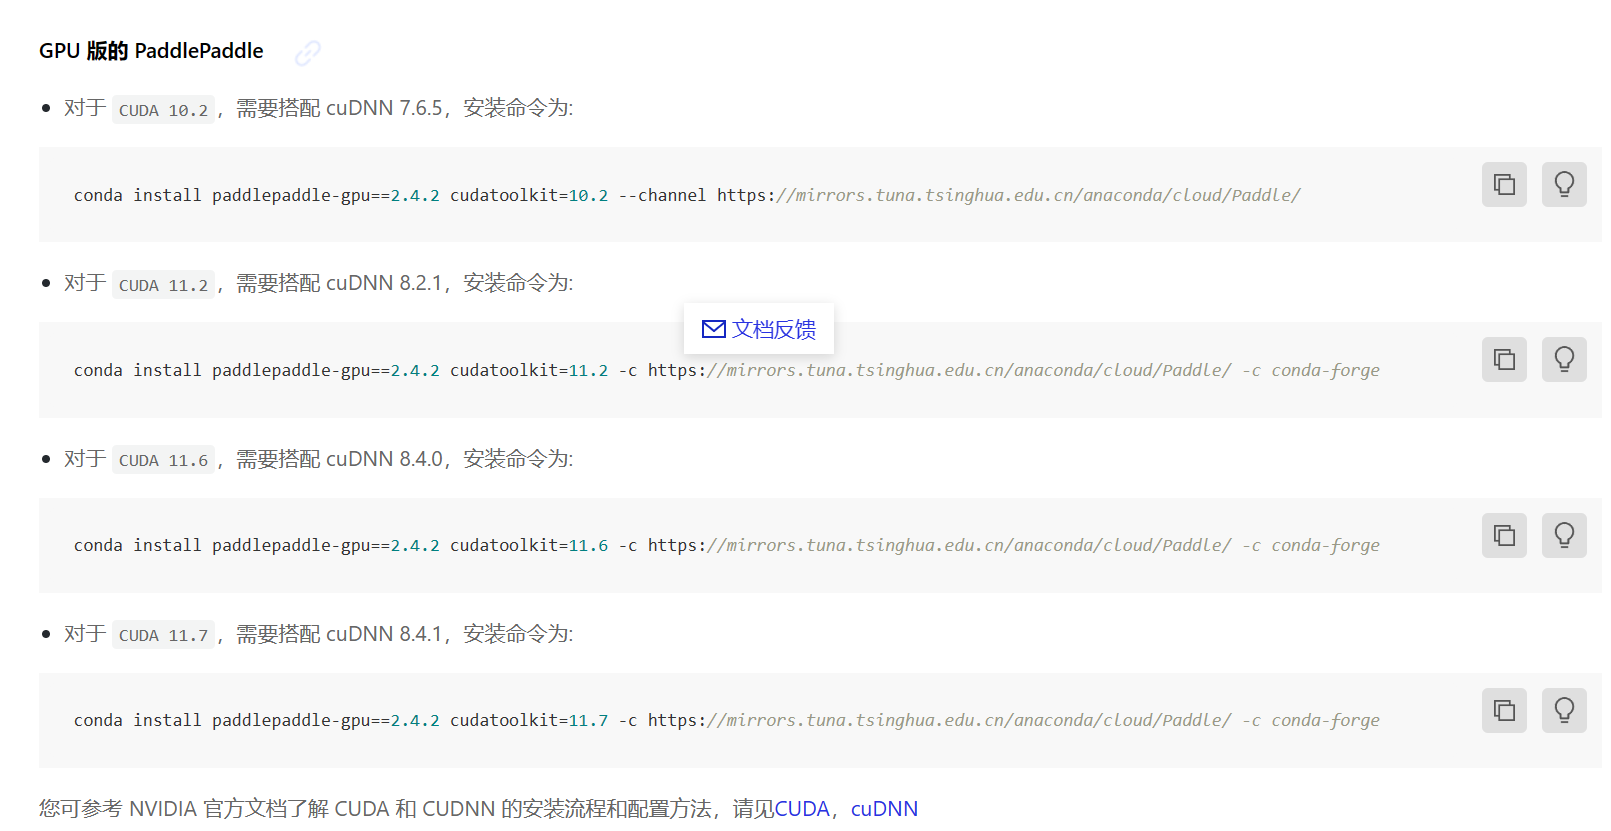Copy the CUDA 10.2 install command

[1504, 185]
